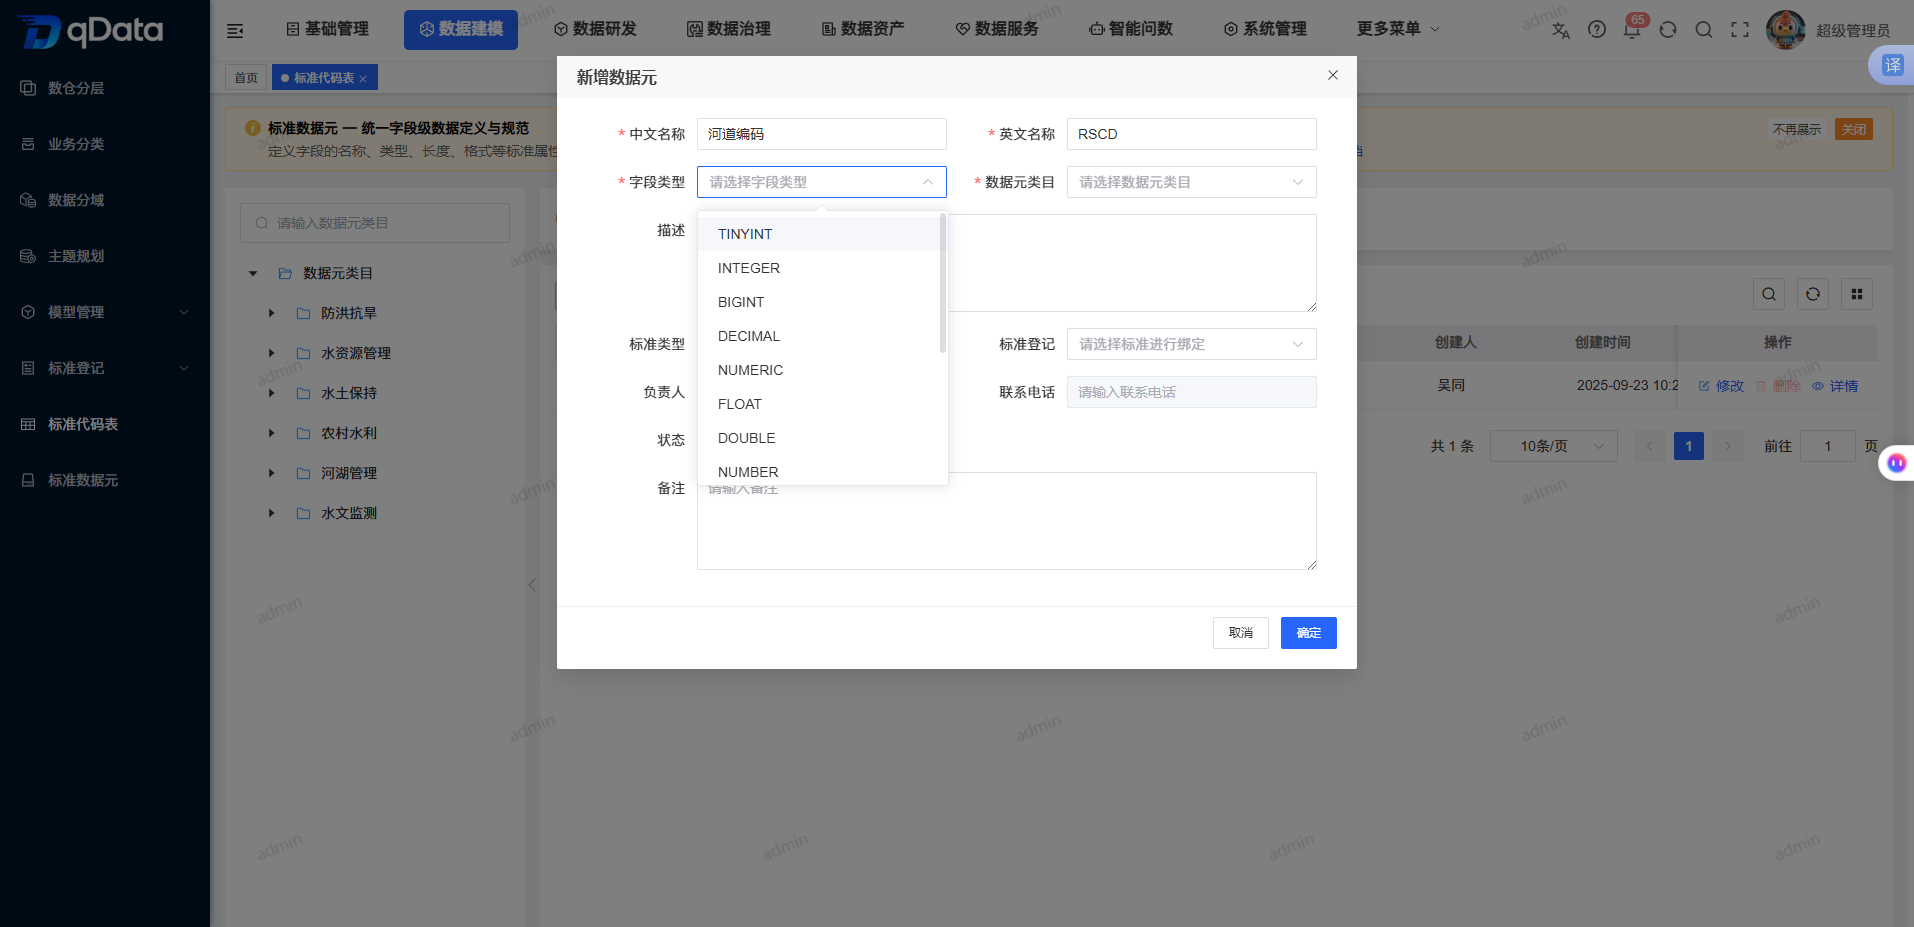
Task: Switch to 数据服务 top menu
Action: pos(997,29)
